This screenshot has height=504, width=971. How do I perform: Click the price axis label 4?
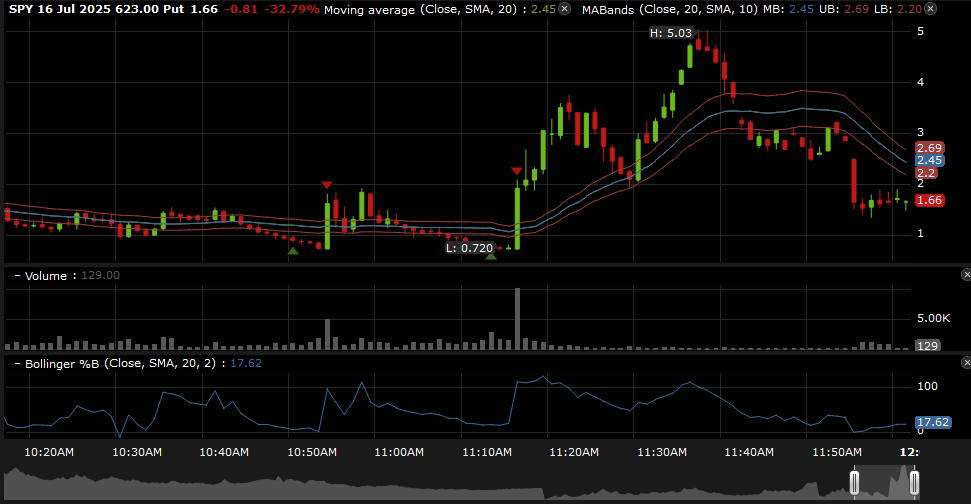pos(920,82)
